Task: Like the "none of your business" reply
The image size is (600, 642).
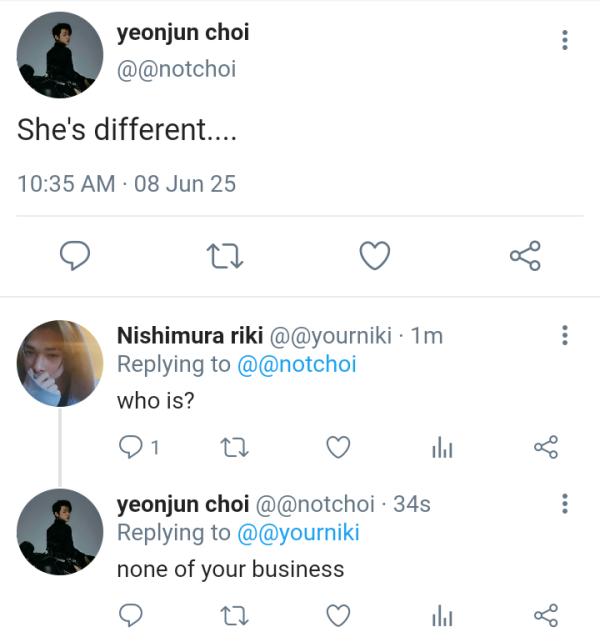Action: [x=339, y=613]
